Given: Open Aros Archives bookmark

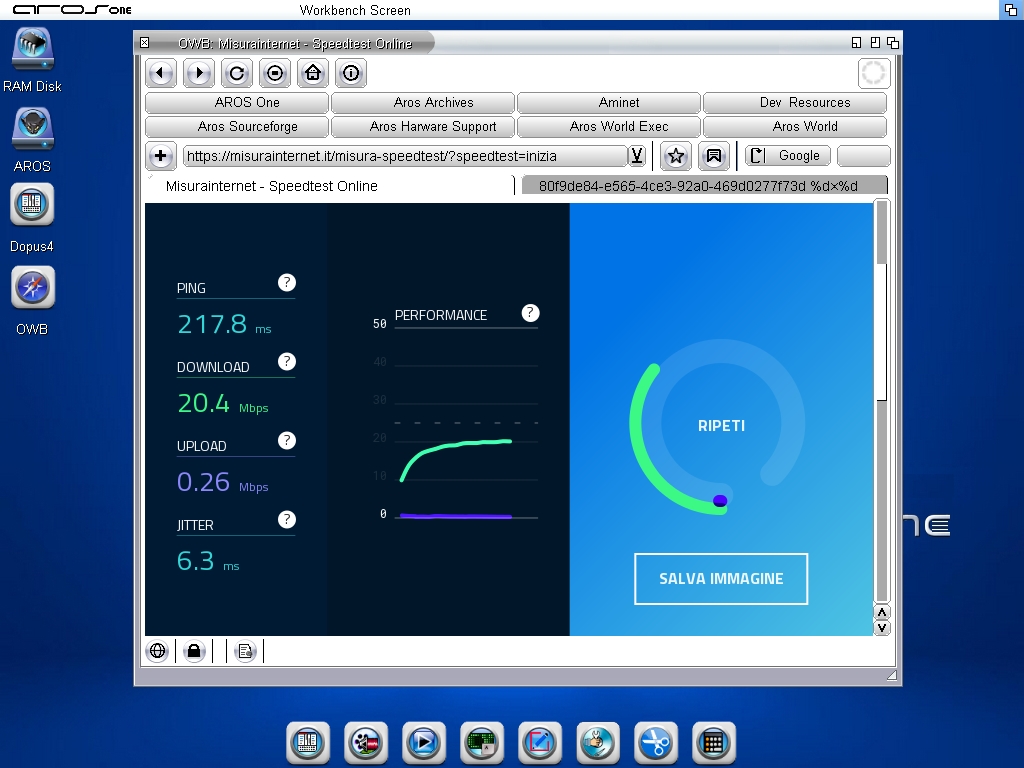Looking at the screenshot, I should click(x=423, y=103).
